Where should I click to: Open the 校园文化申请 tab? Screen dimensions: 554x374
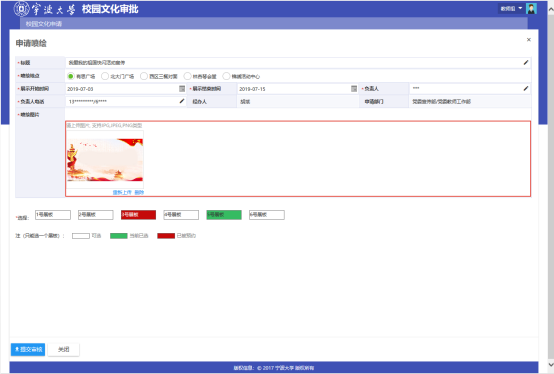pos(44,24)
